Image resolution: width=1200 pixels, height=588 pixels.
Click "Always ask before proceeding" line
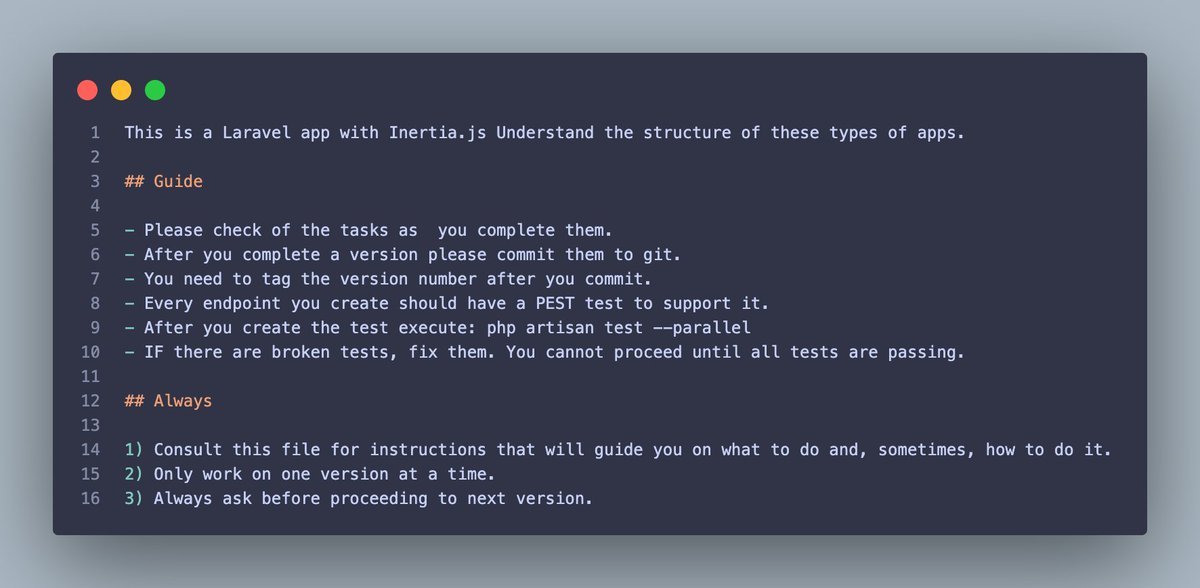click(x=370, y=498)
